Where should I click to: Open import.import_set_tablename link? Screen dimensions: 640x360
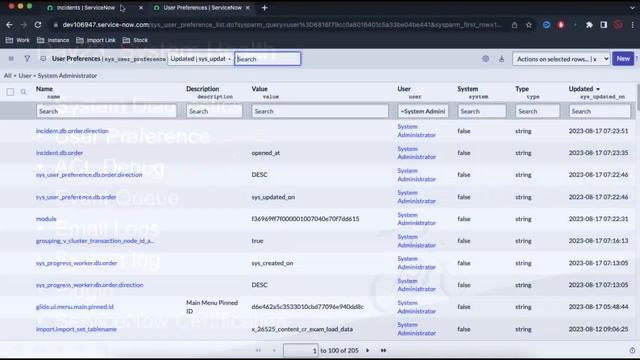pos(76,329)
